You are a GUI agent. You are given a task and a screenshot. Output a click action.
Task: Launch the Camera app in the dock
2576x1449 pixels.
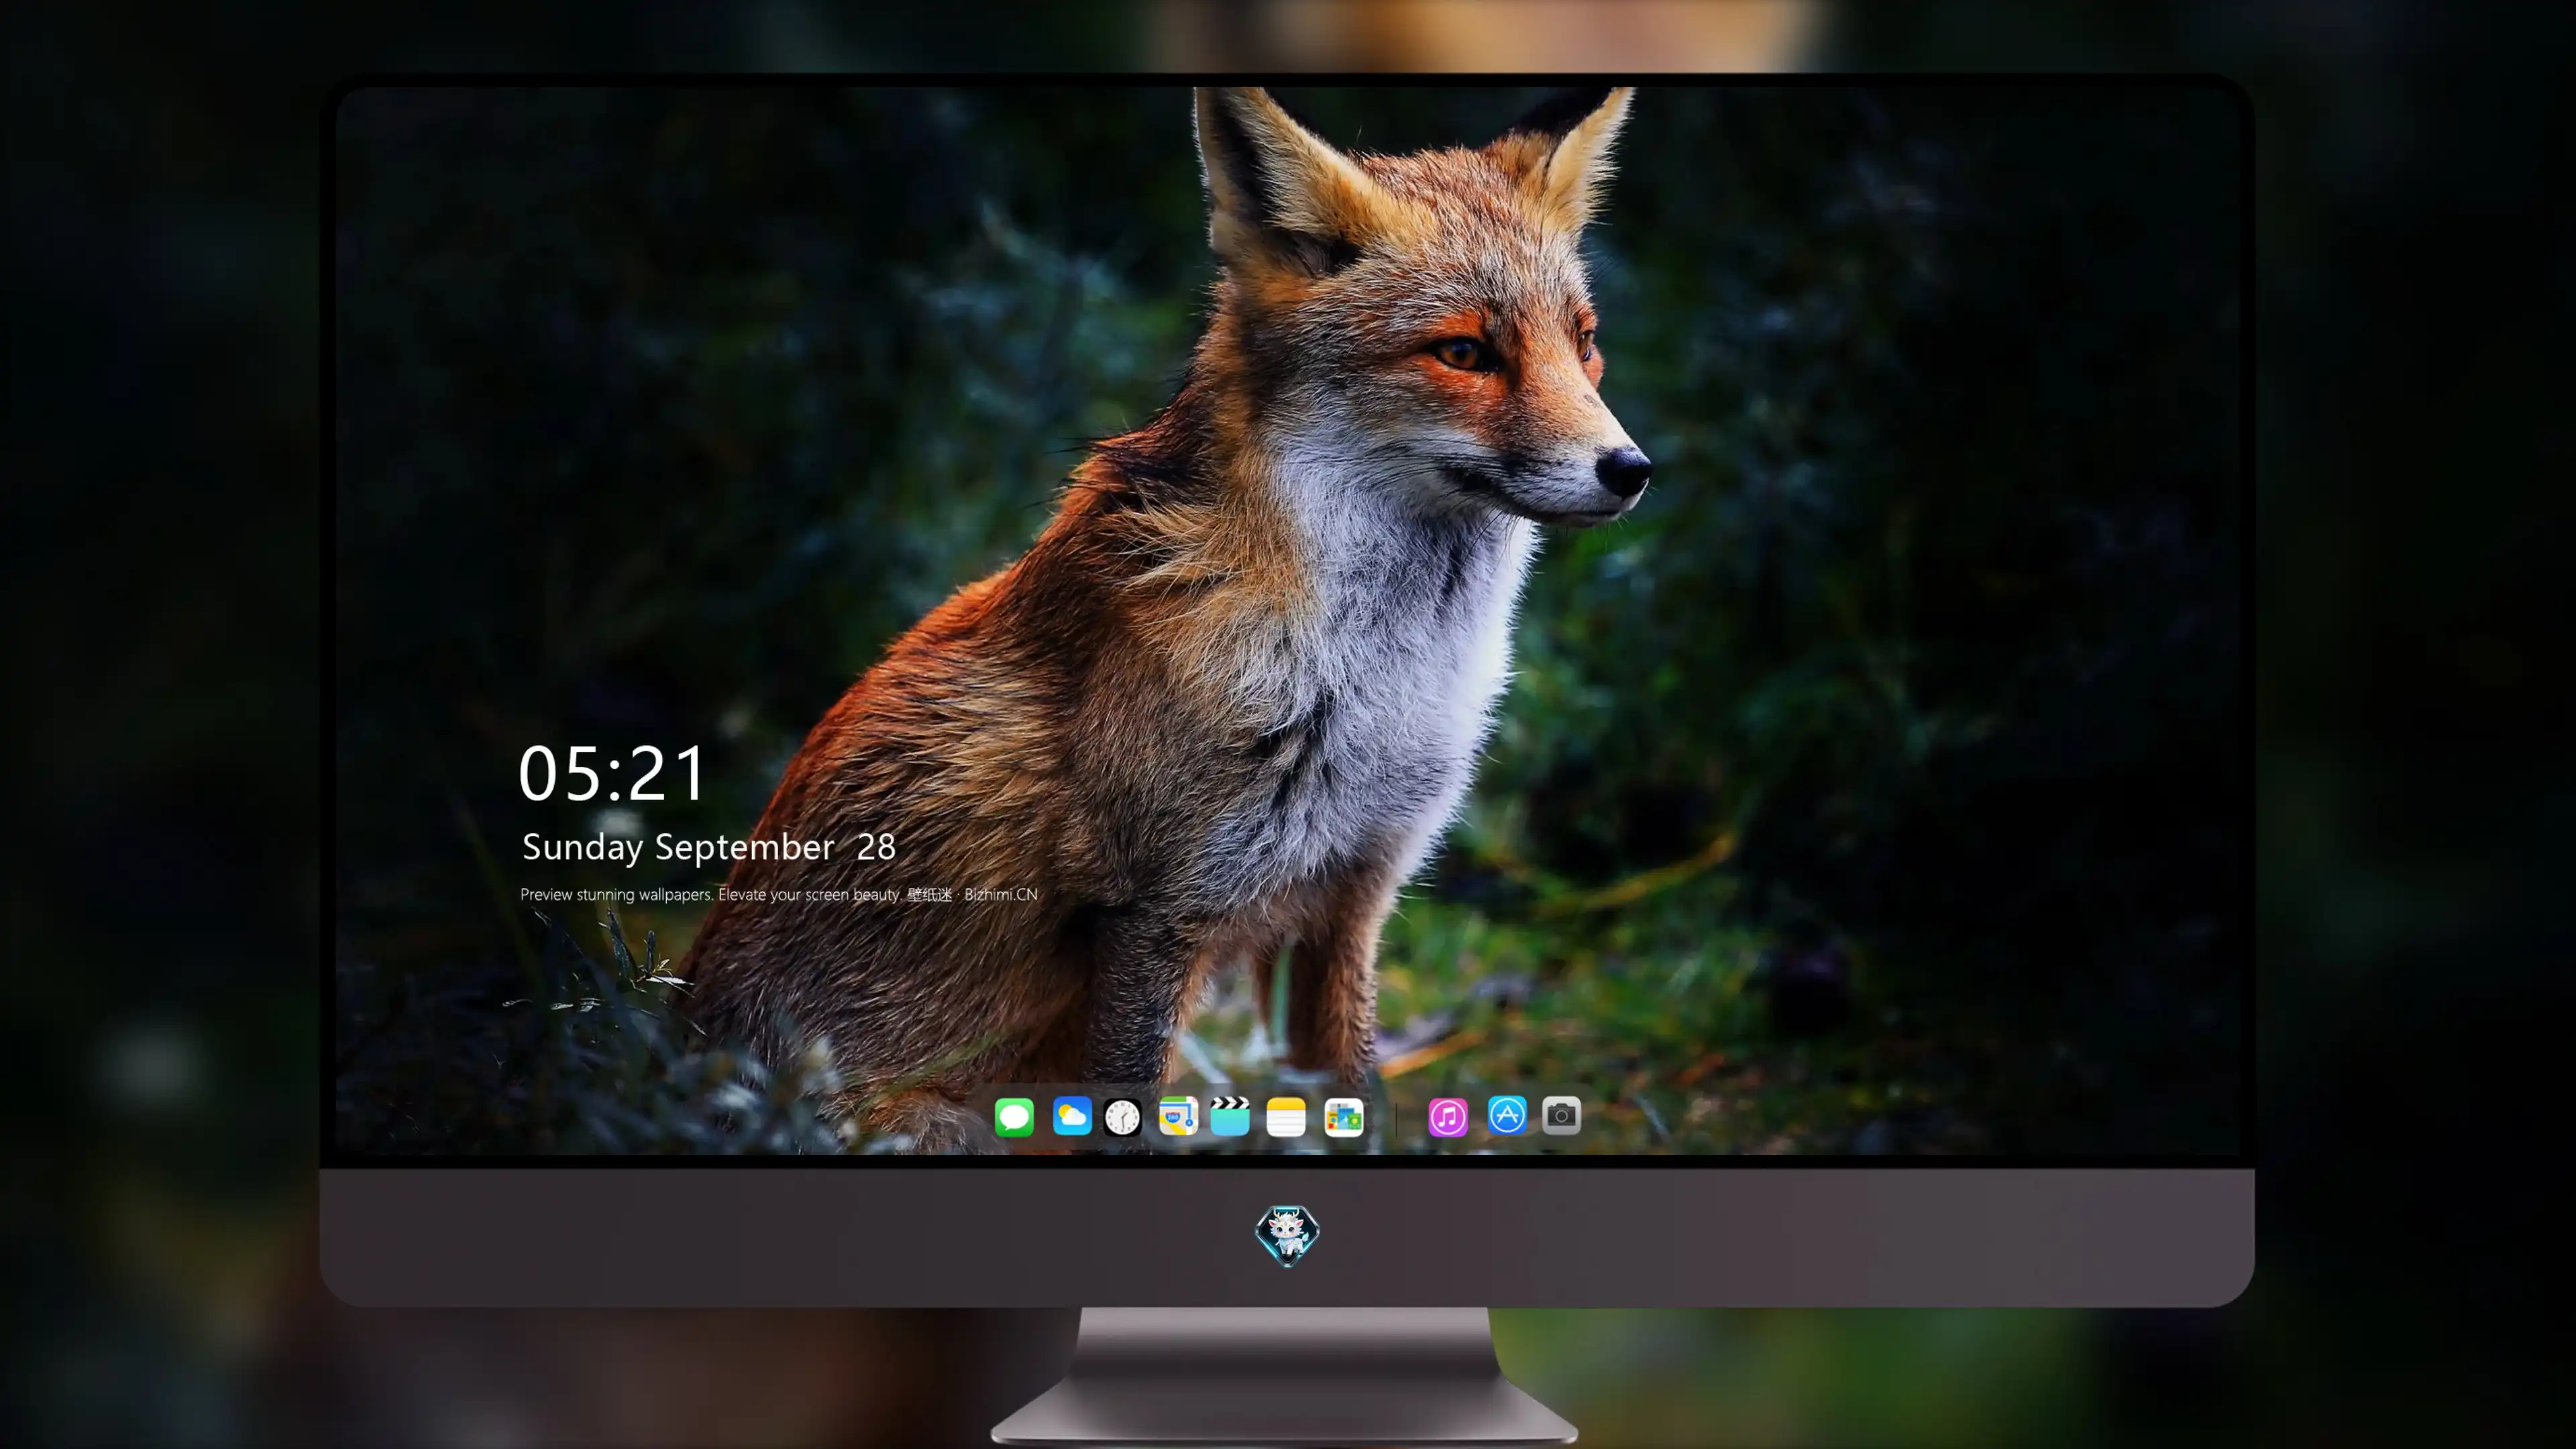(x=1561, y=1115)
